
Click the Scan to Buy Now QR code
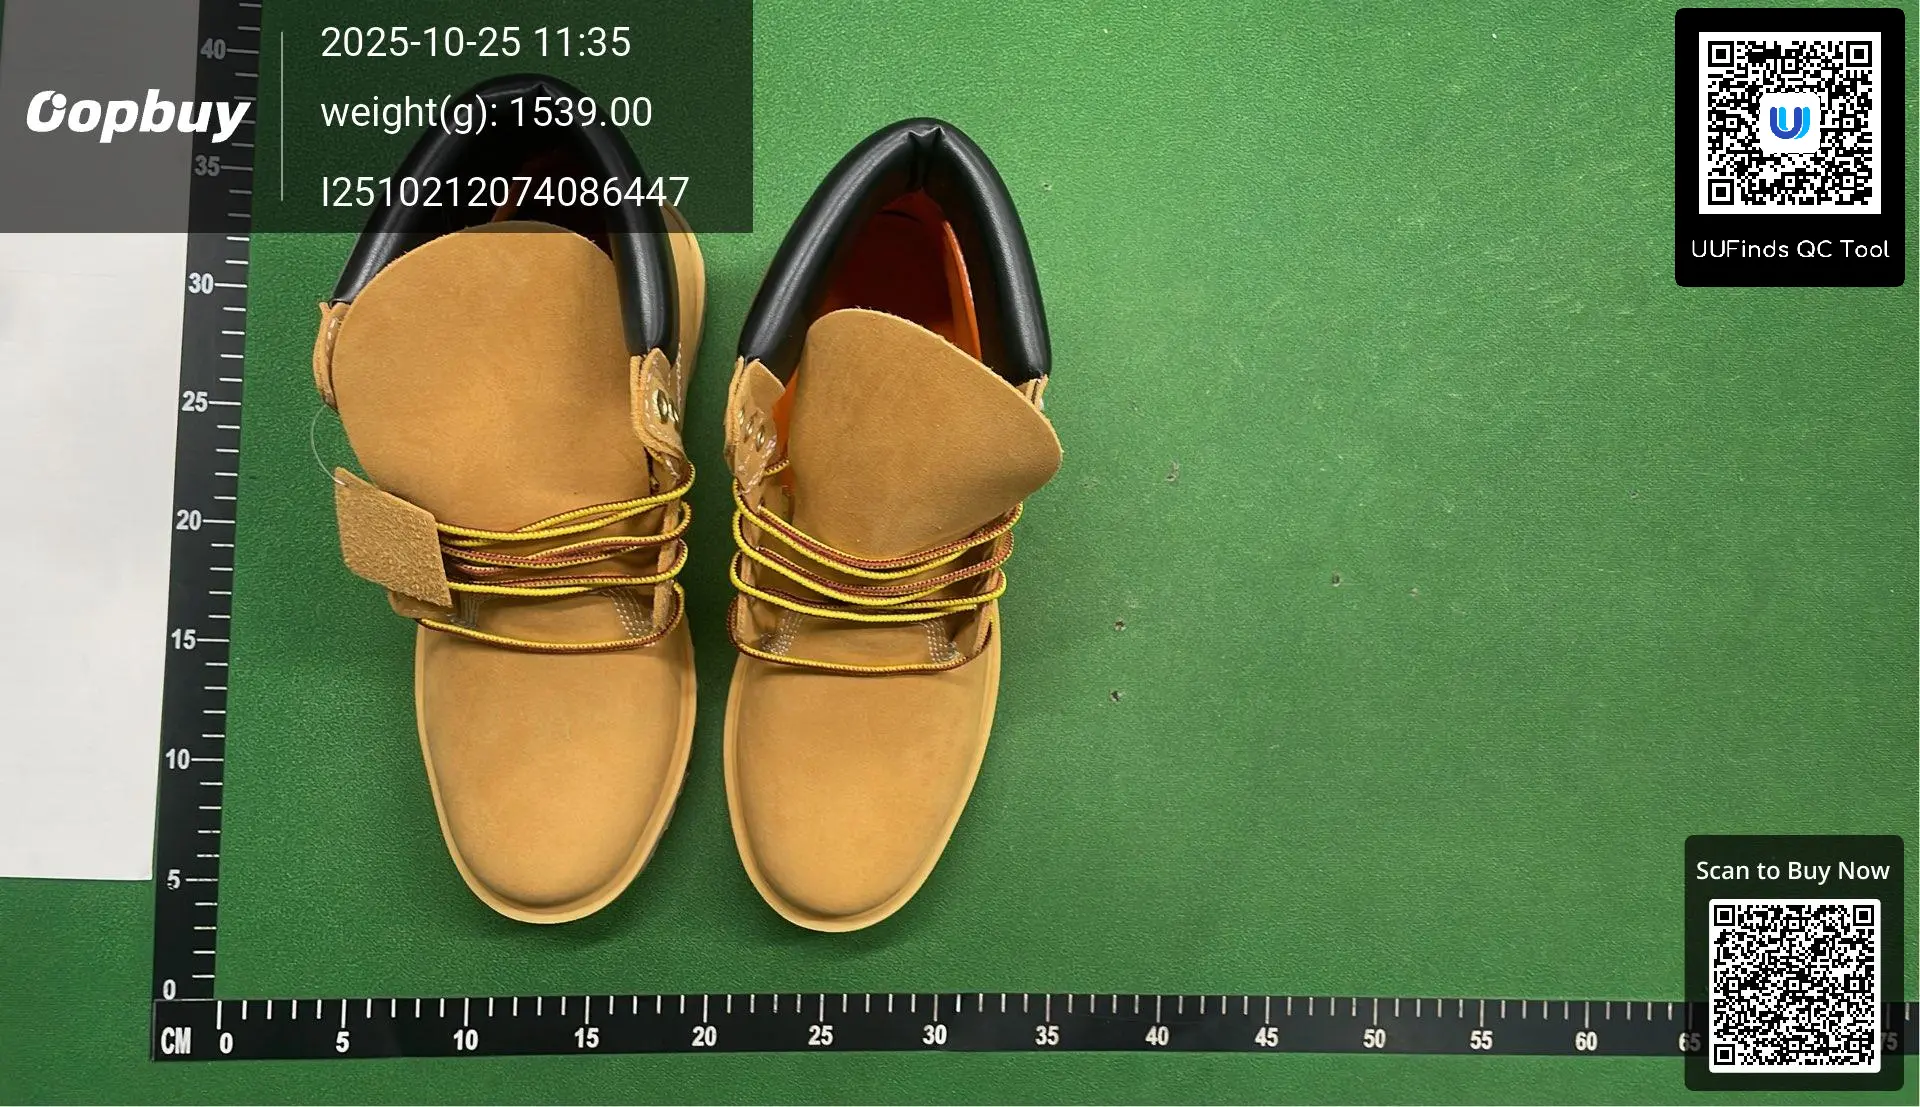[1794, 985]
